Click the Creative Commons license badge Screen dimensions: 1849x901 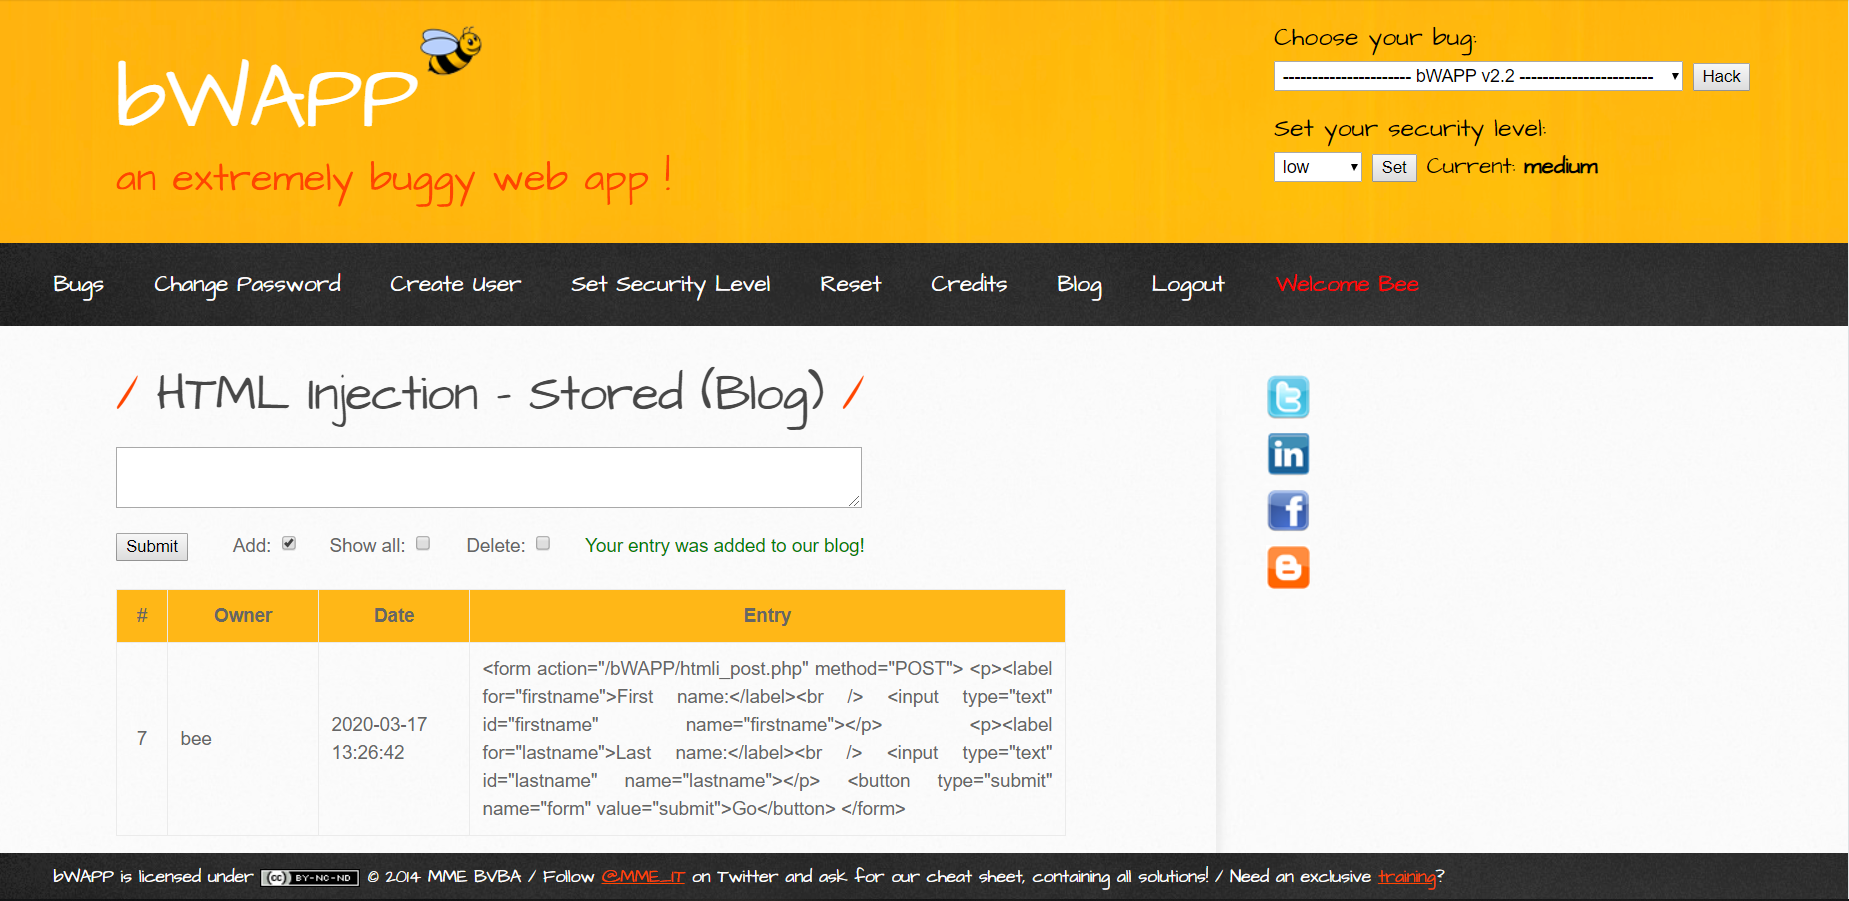tap(310, 878)
